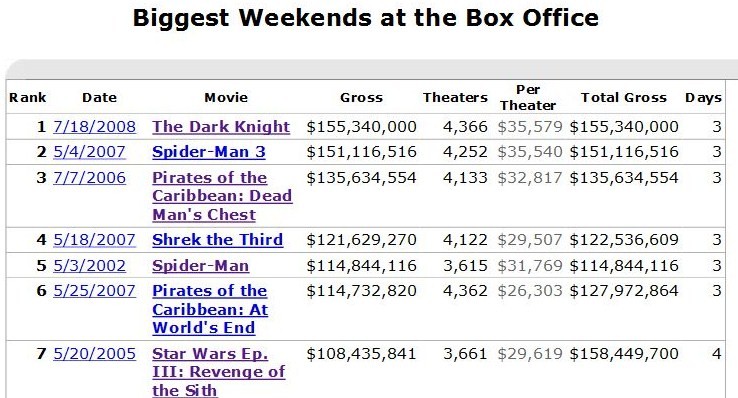
Task: Open the Spider-Man movie link
Action: tap(201, 265)
